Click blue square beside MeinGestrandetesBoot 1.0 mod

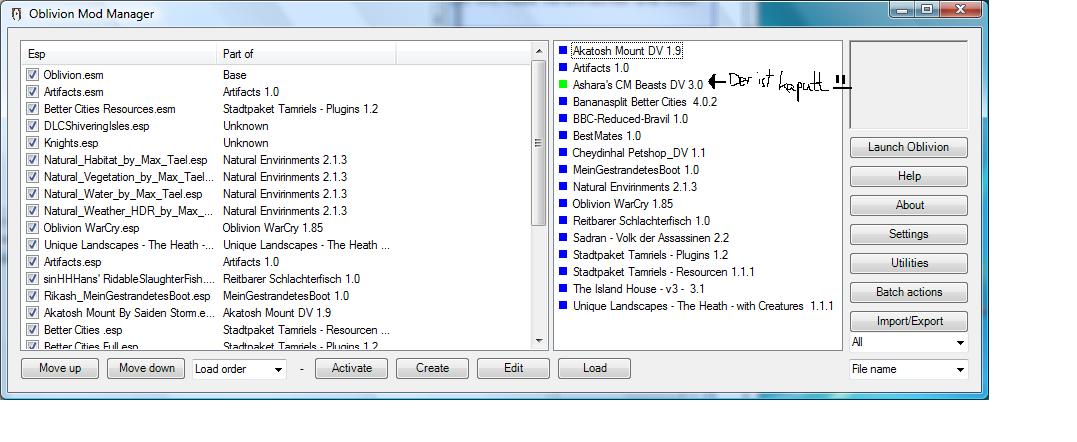click(563, 170)
